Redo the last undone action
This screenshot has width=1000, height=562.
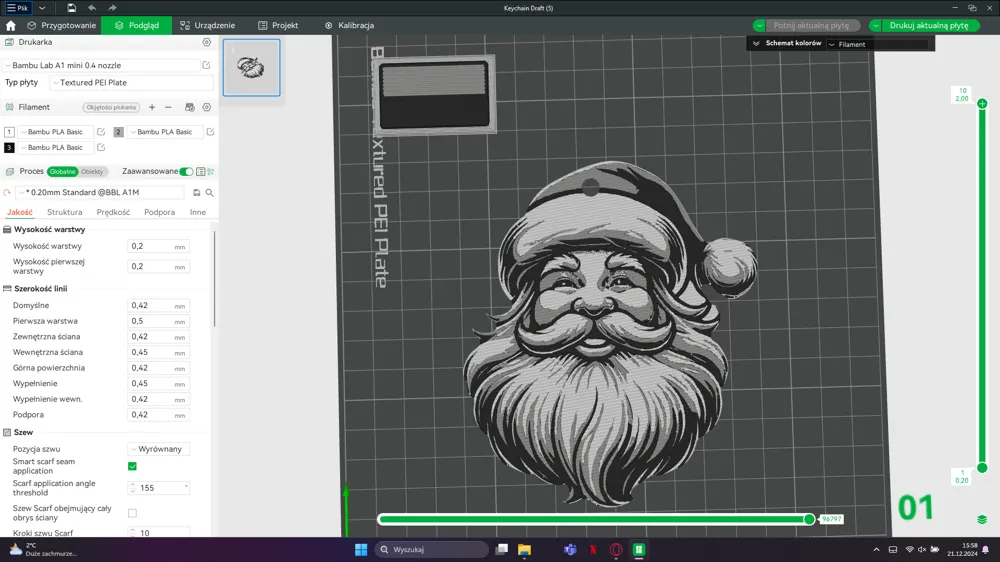point(112,8)
